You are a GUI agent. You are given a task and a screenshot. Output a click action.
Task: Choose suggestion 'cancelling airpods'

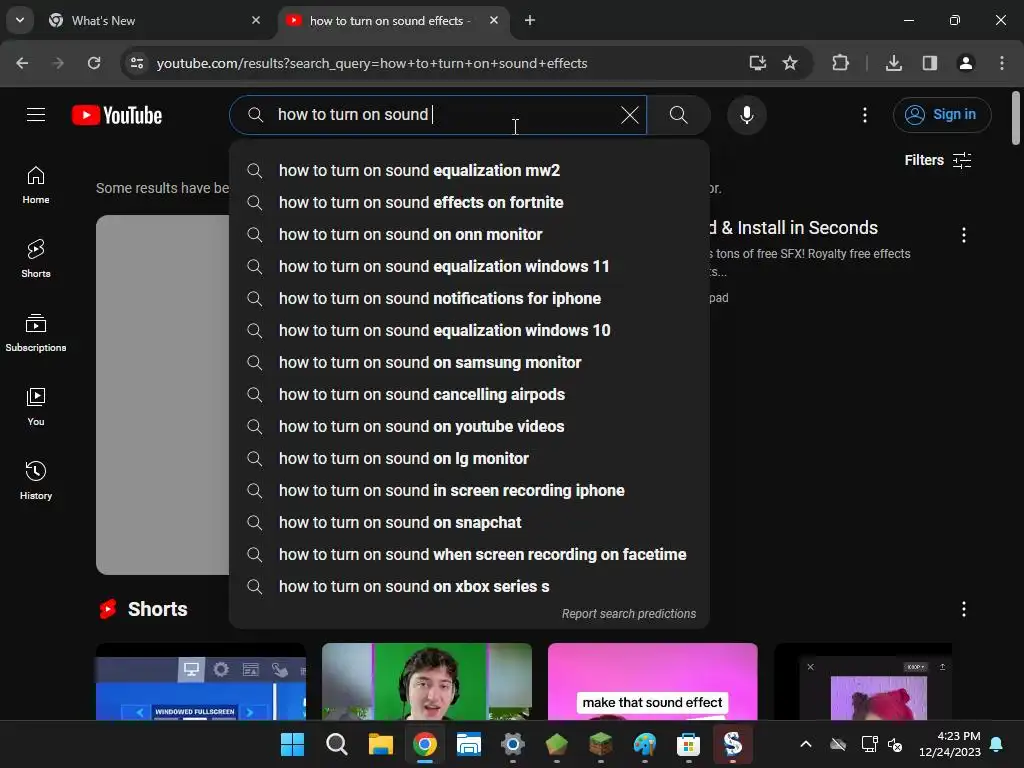coord(469,394)
